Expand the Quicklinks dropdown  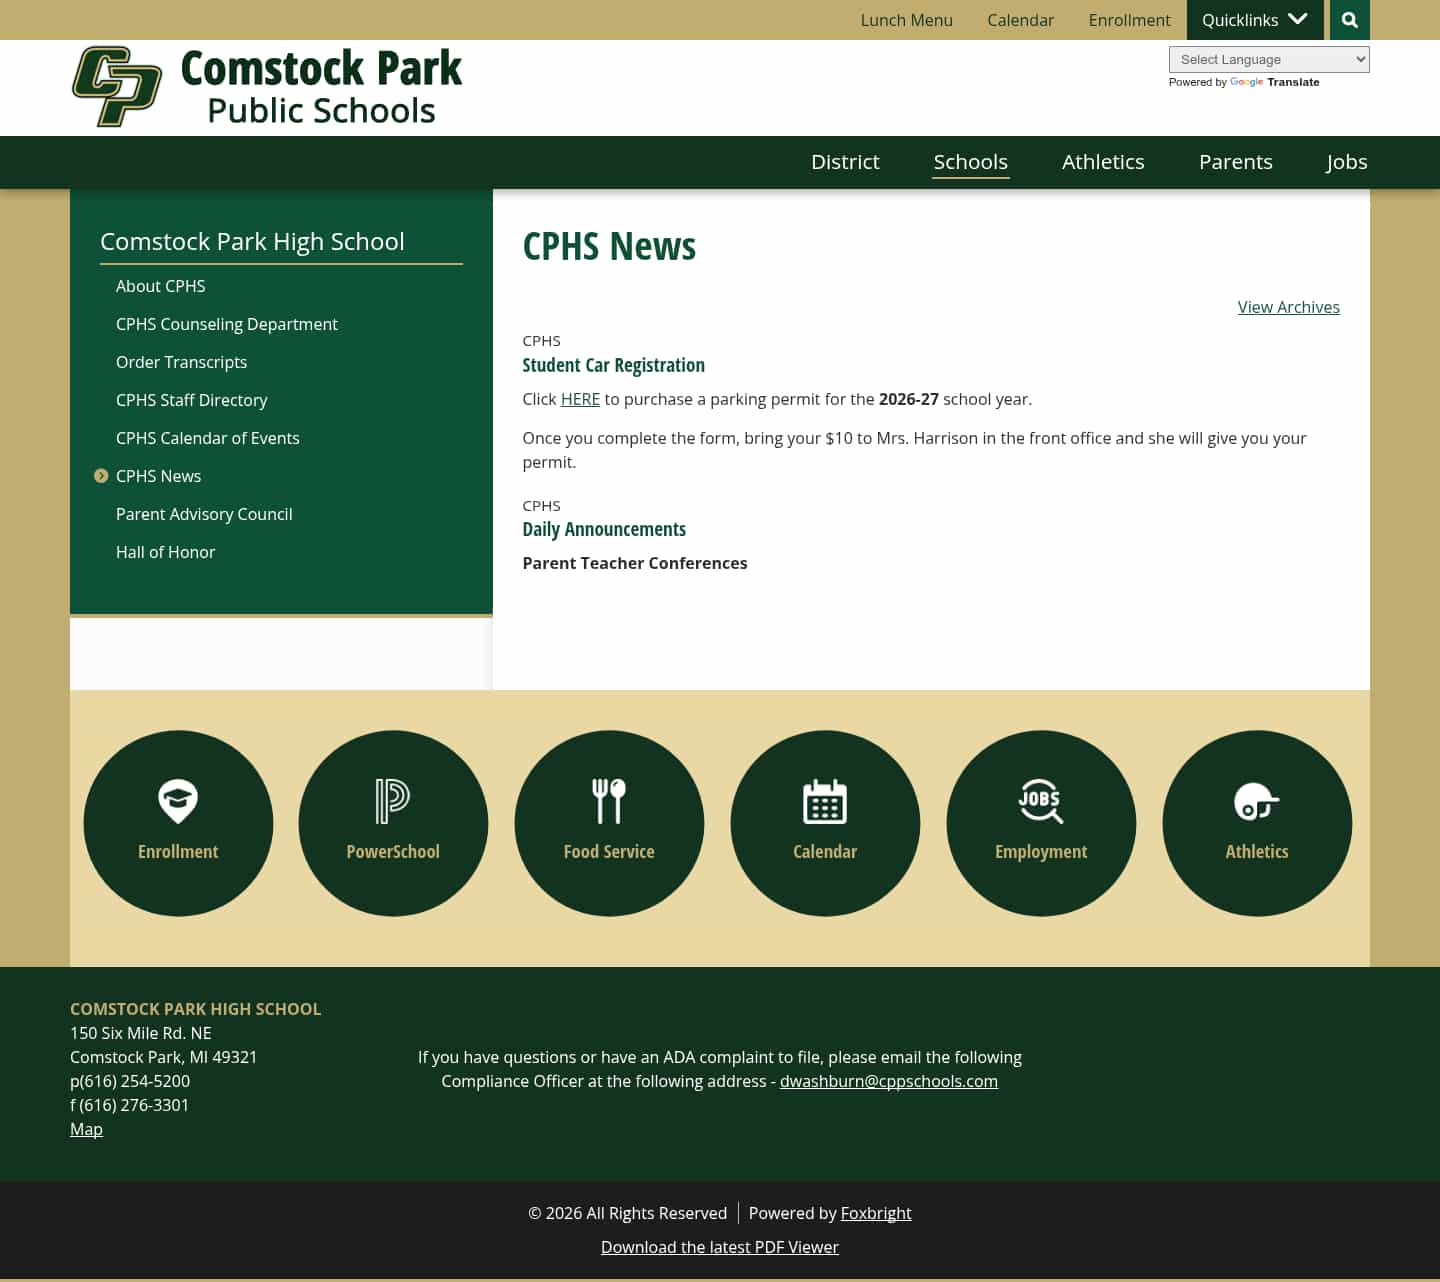point(1255,20)
